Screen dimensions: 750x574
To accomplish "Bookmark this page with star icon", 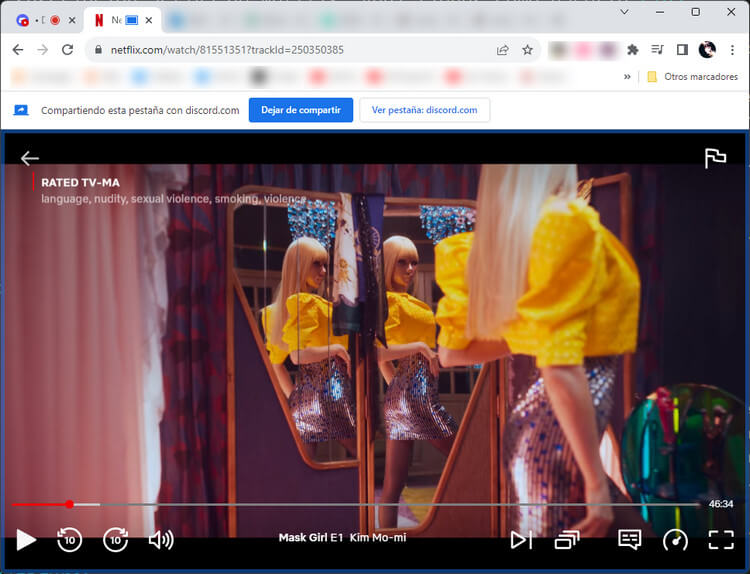I will point(527,50).
